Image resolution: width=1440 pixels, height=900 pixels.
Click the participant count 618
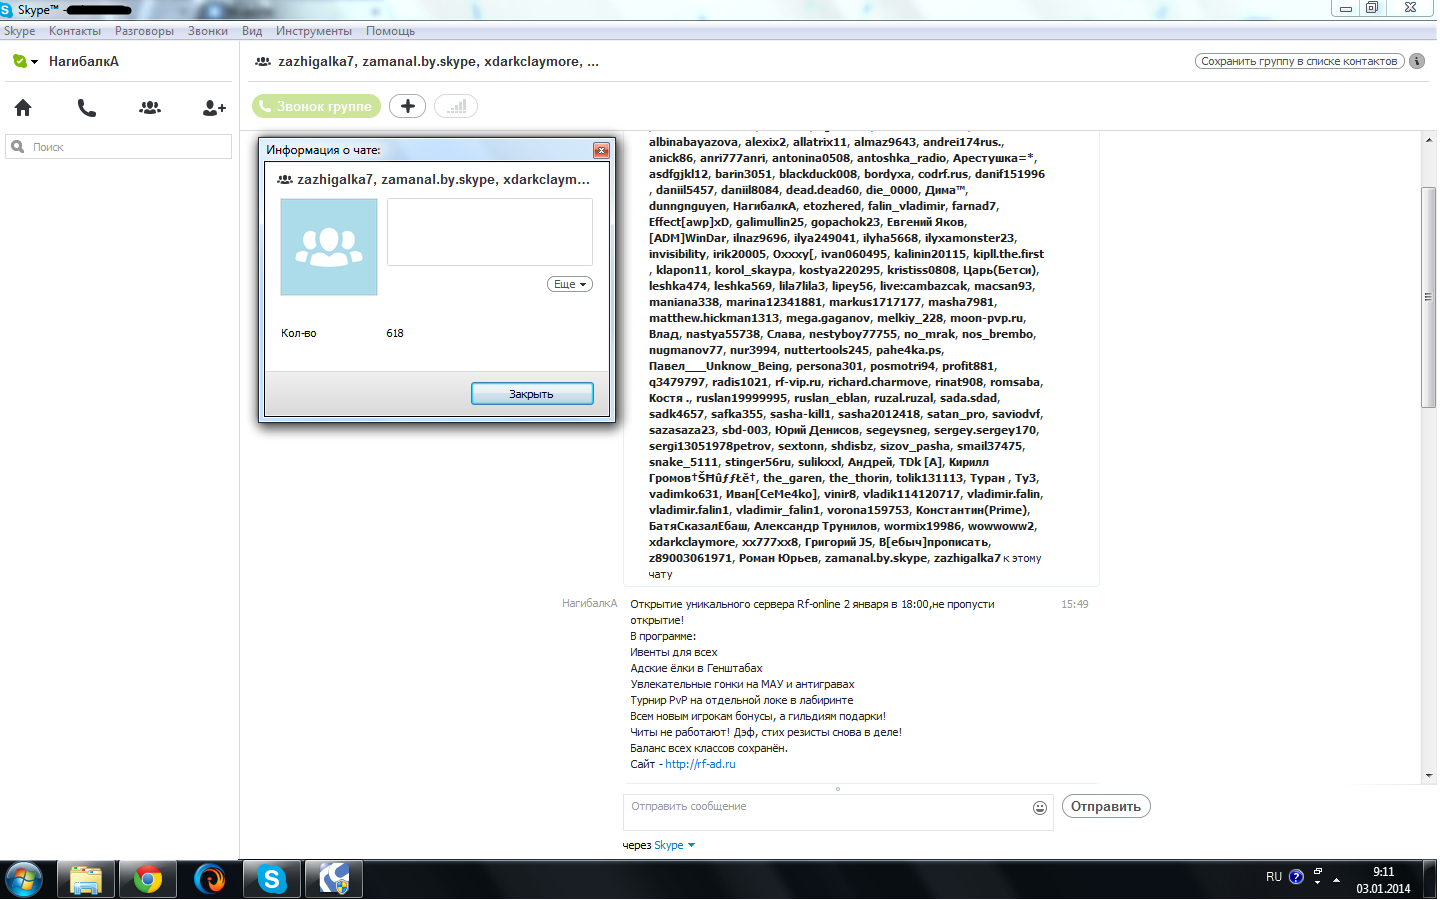coord(395,334)
